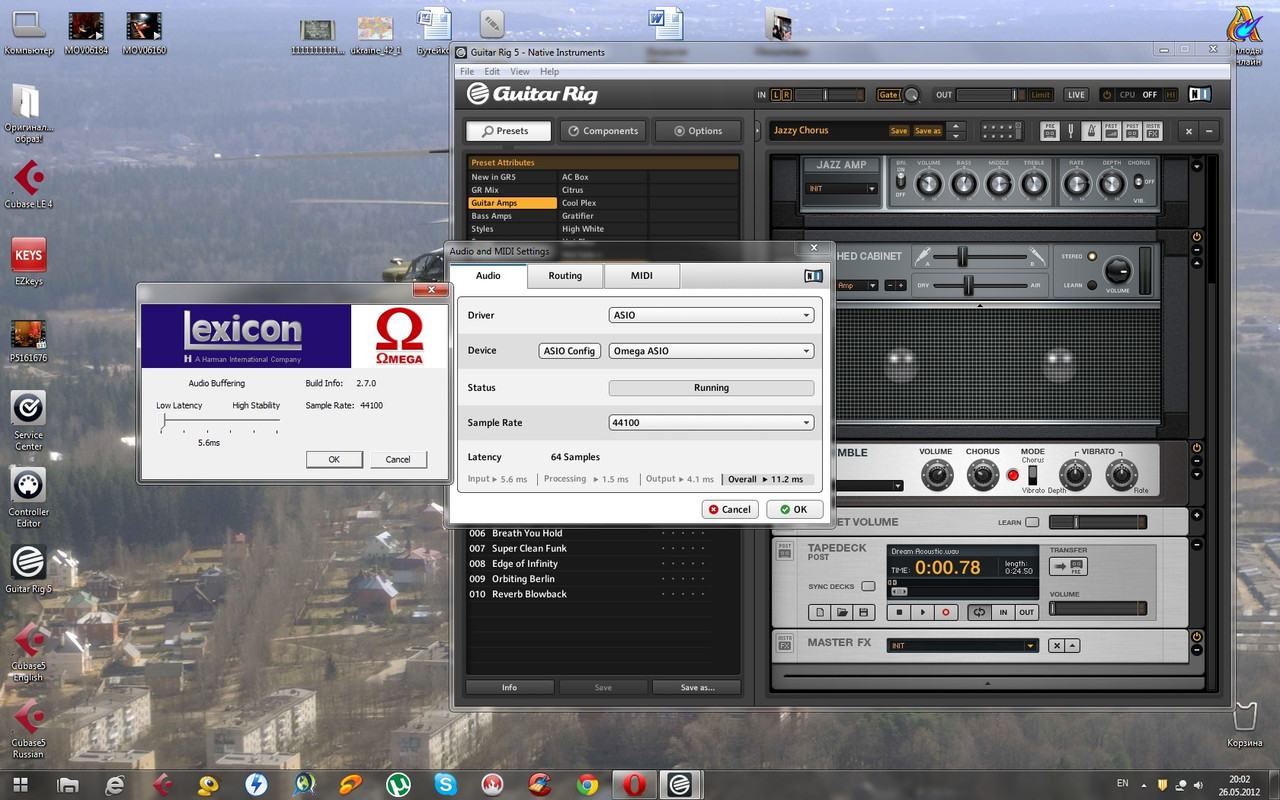
Task: Expand the Device dropdown showing Omega ASIO
Action: pyautogui.click(x=711, y=351)
